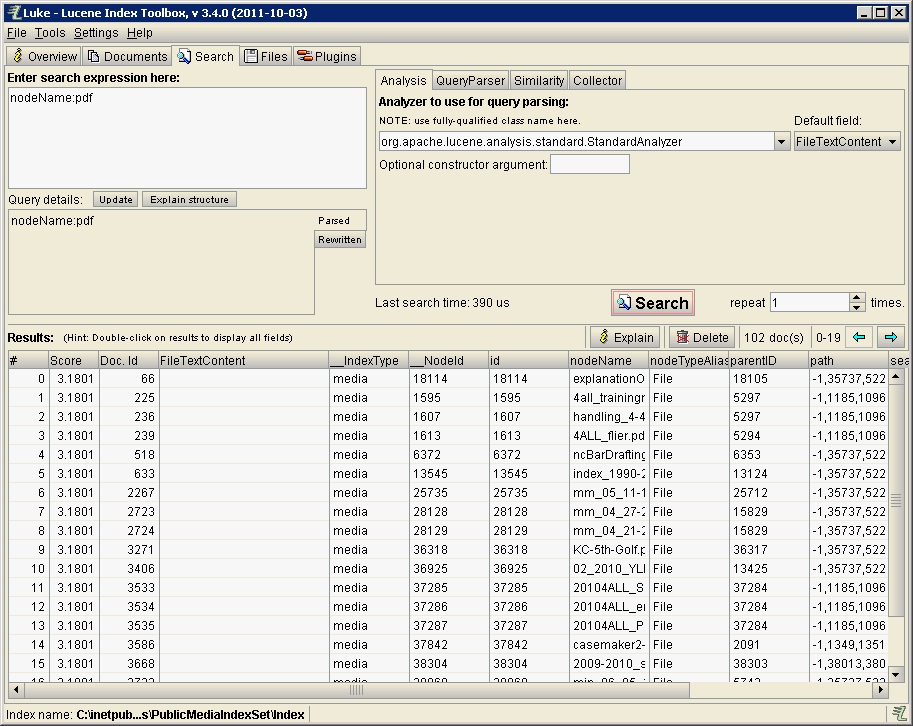Viewport: 913px width, 726px height.
Task: Click the Score column header
Action: pyautogui.click(x=73, y=360)
